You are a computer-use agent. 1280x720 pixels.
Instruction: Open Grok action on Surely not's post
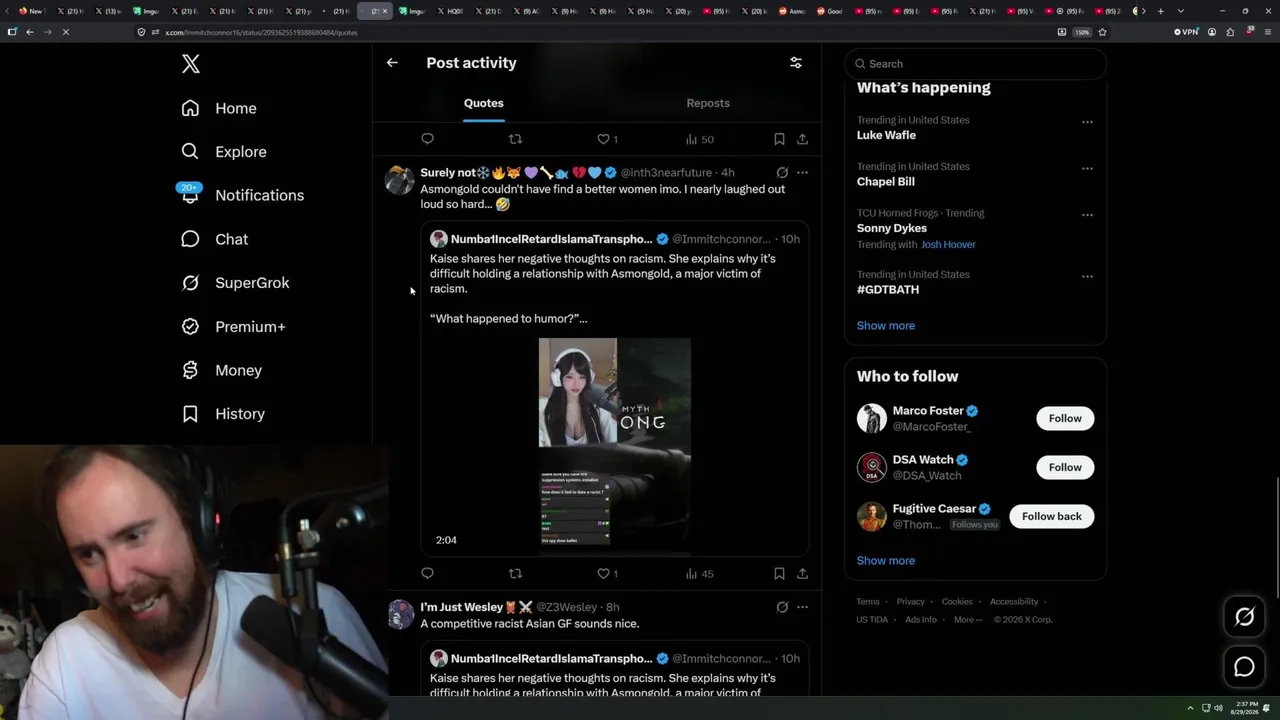click(782, 173)
